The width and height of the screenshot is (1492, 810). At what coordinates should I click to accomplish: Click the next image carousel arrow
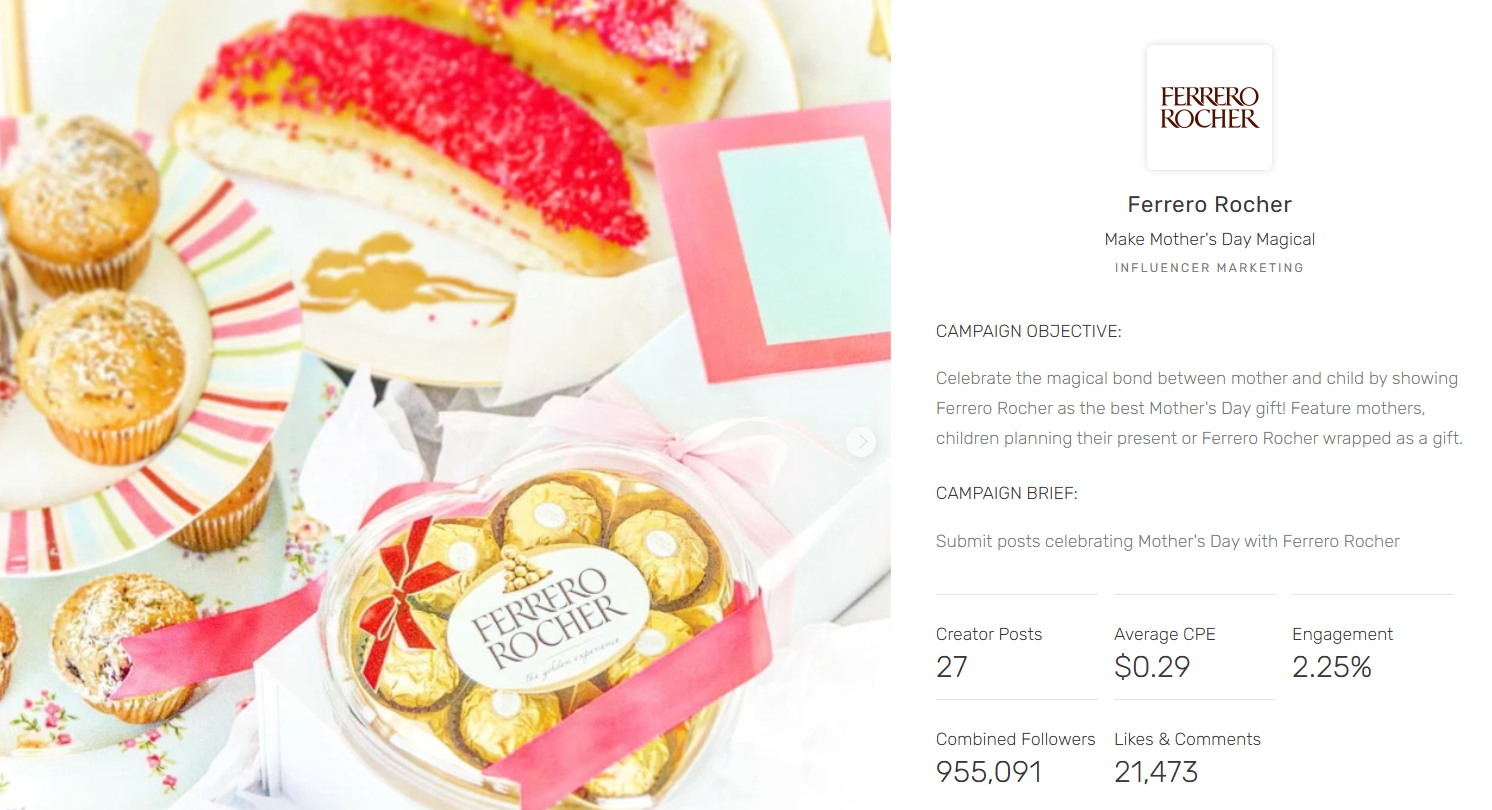[x=861, y=442]
